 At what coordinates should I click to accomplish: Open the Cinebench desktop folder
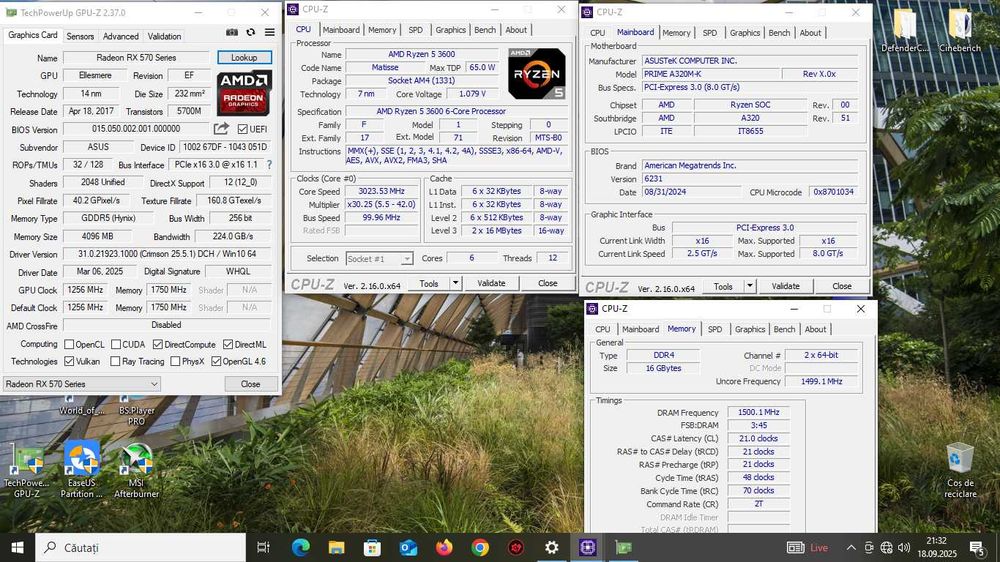[960, 29]
